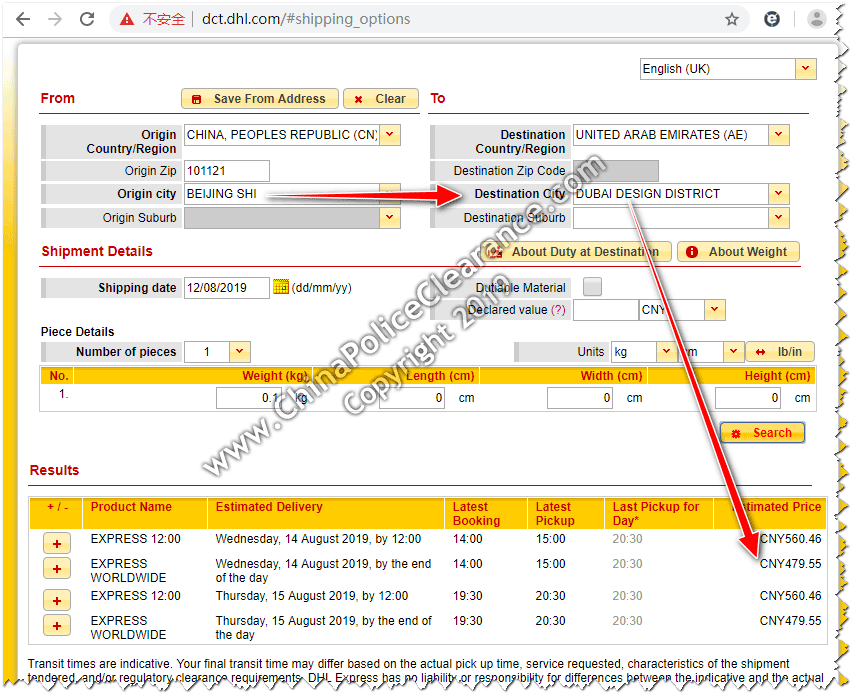Reload the DHL page
The height and width of the screenshot is (700, 858).
click(87, 19)
